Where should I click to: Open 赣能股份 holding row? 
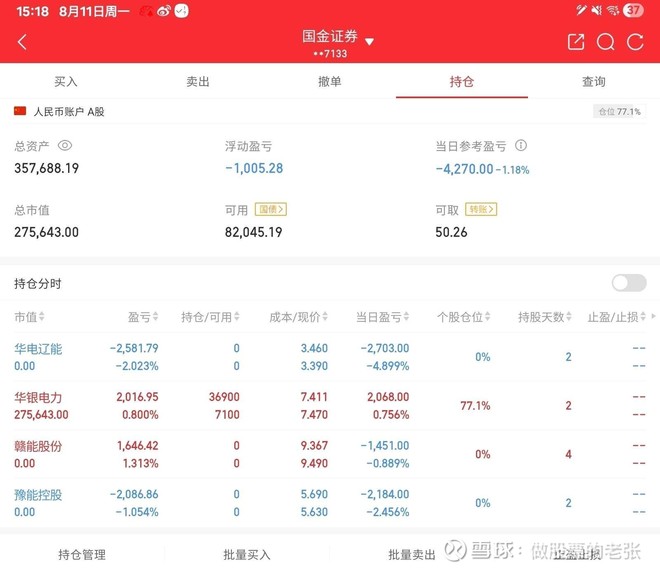coord(330,454)
